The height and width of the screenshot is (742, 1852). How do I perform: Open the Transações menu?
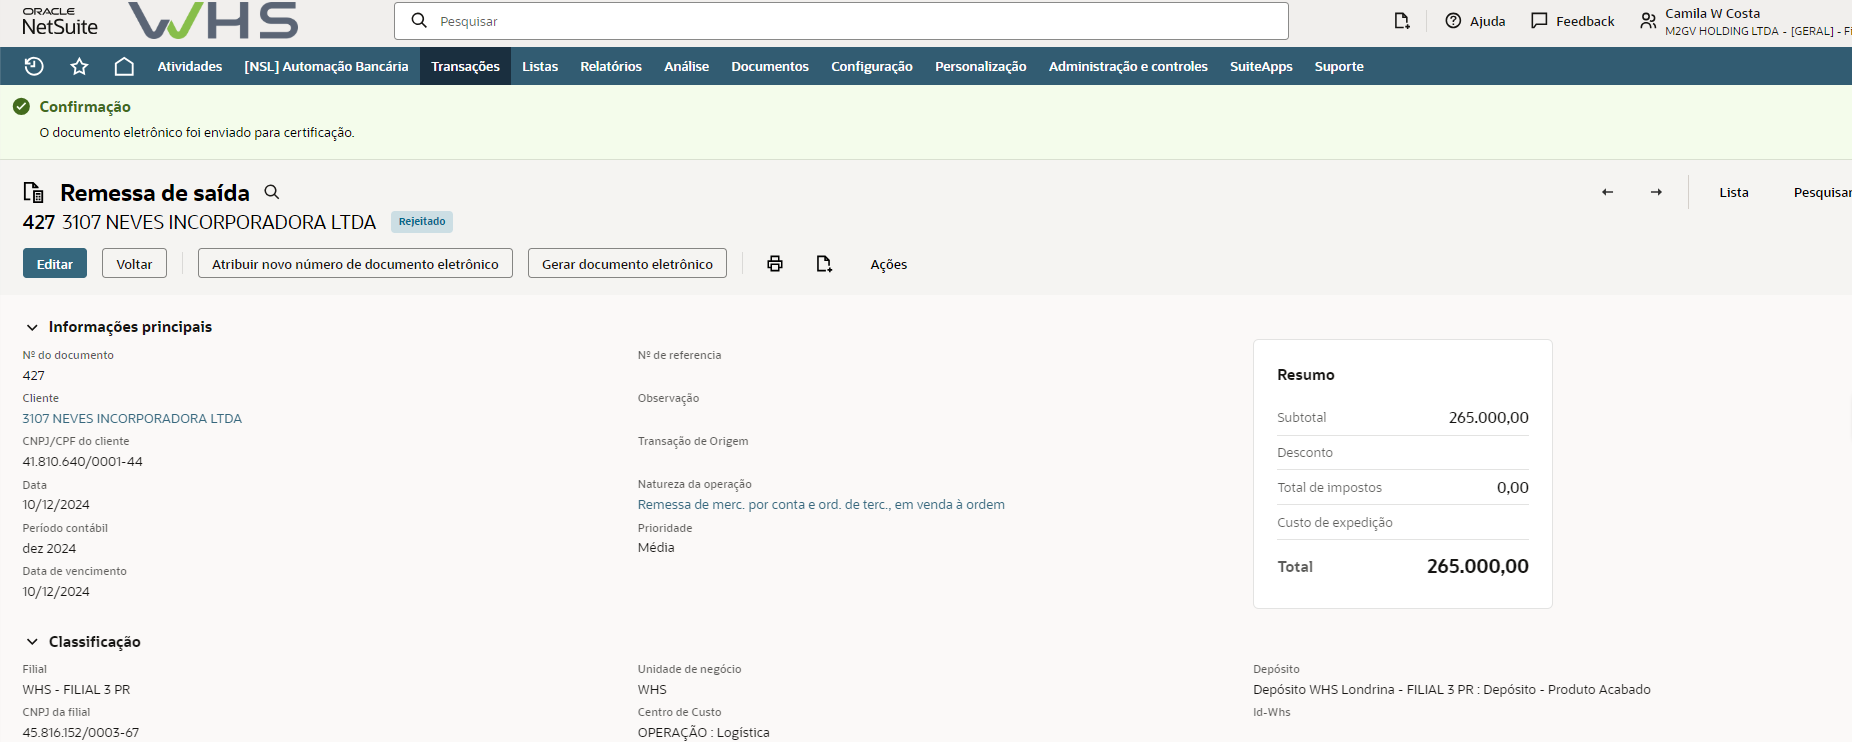click(465, 66)
